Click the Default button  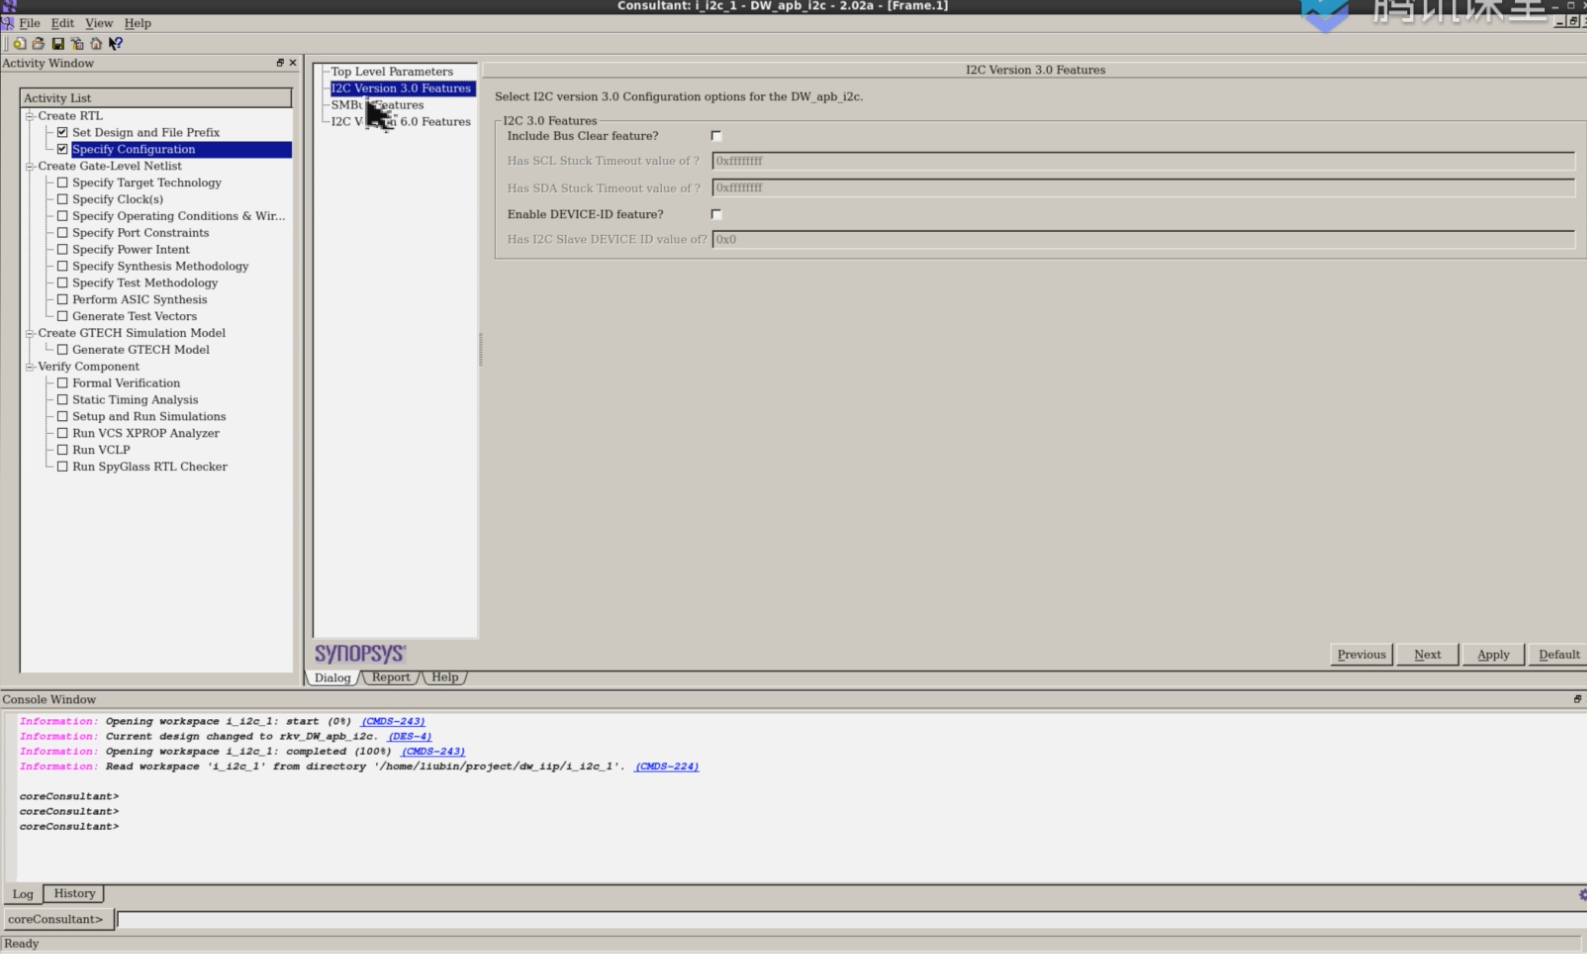(x=1558, y=655)
